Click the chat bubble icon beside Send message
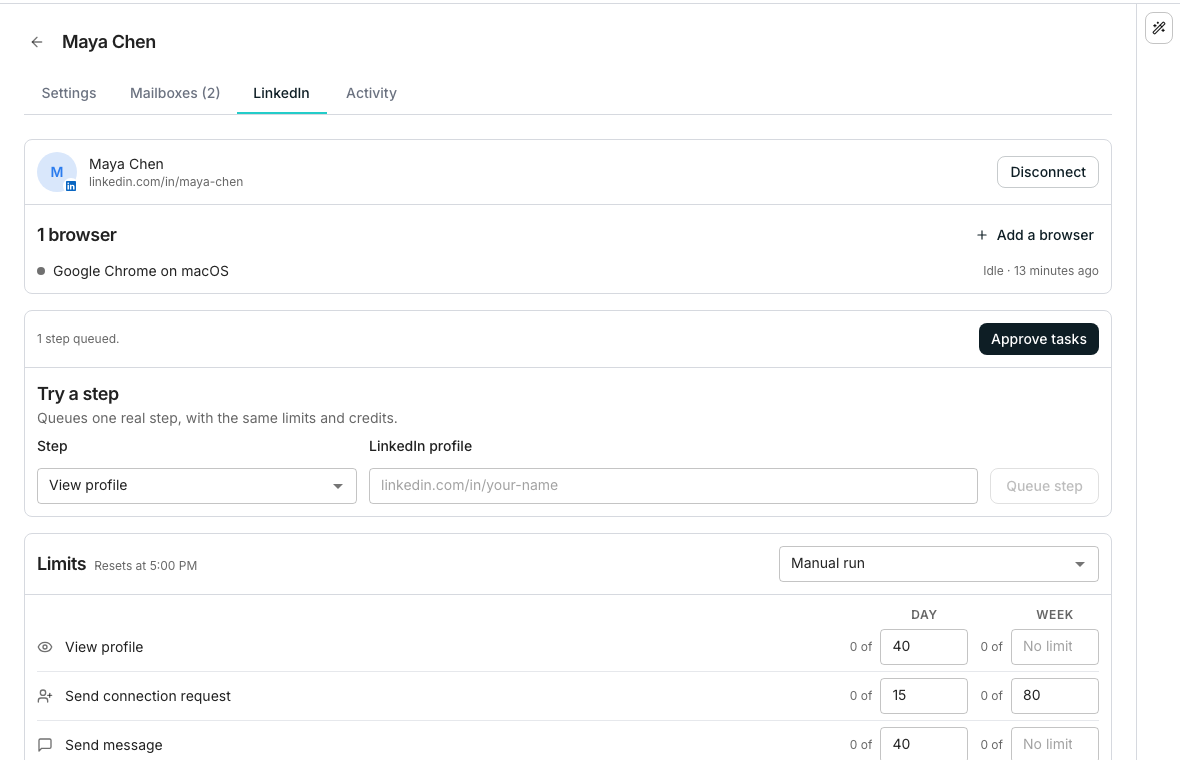This screenshot has width=1180, height=760. [45, 745]
